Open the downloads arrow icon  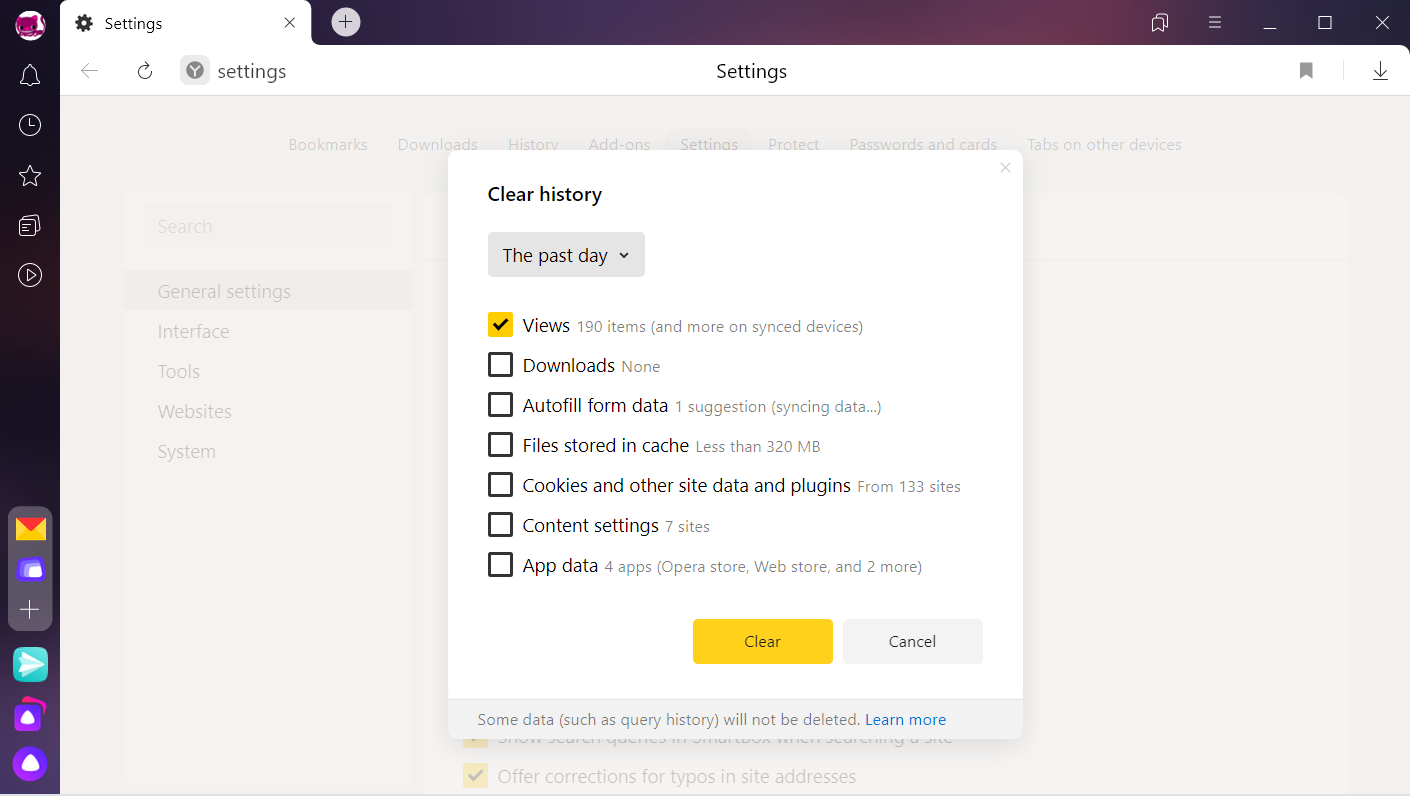[1380, 71]
